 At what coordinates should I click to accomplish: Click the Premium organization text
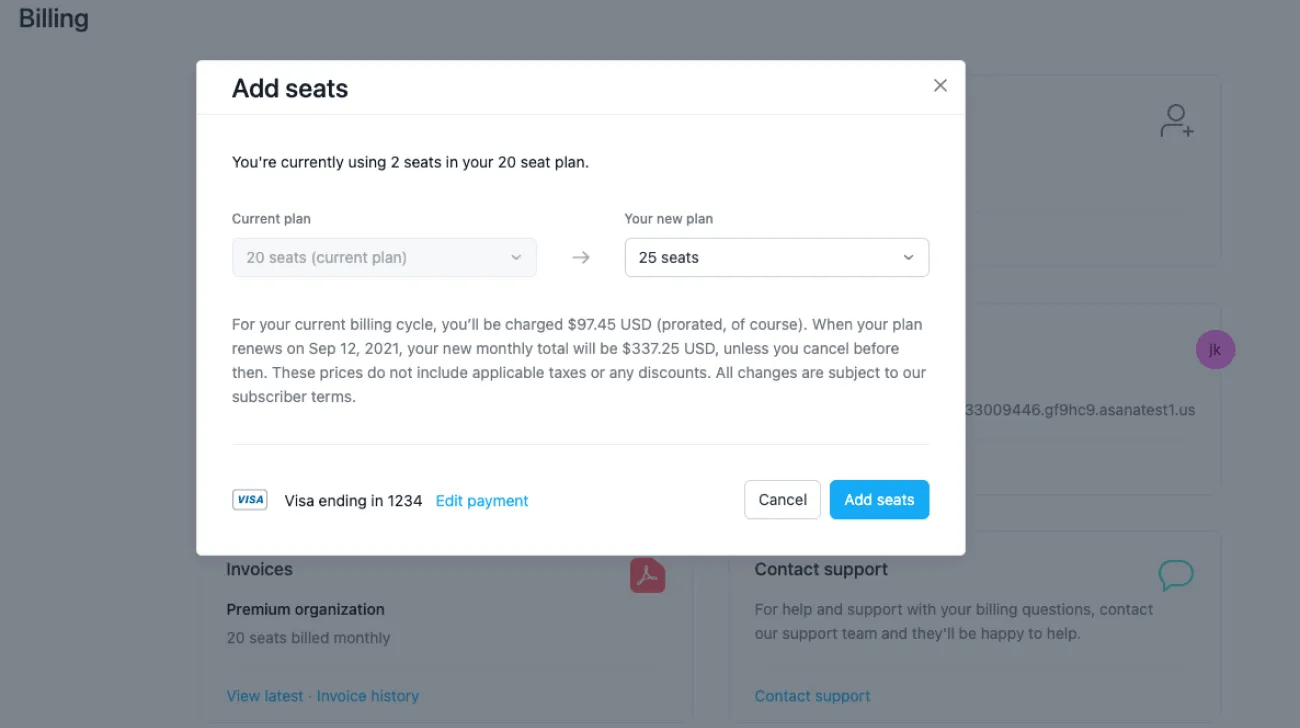[305, 609]
